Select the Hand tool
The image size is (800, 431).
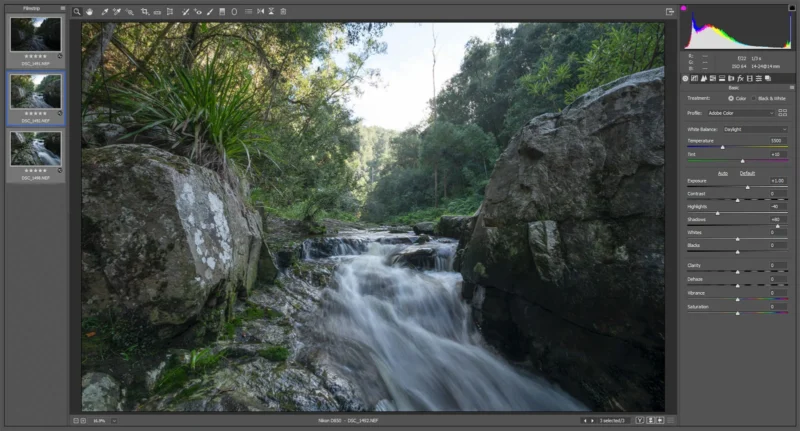(x=89, y=12)
